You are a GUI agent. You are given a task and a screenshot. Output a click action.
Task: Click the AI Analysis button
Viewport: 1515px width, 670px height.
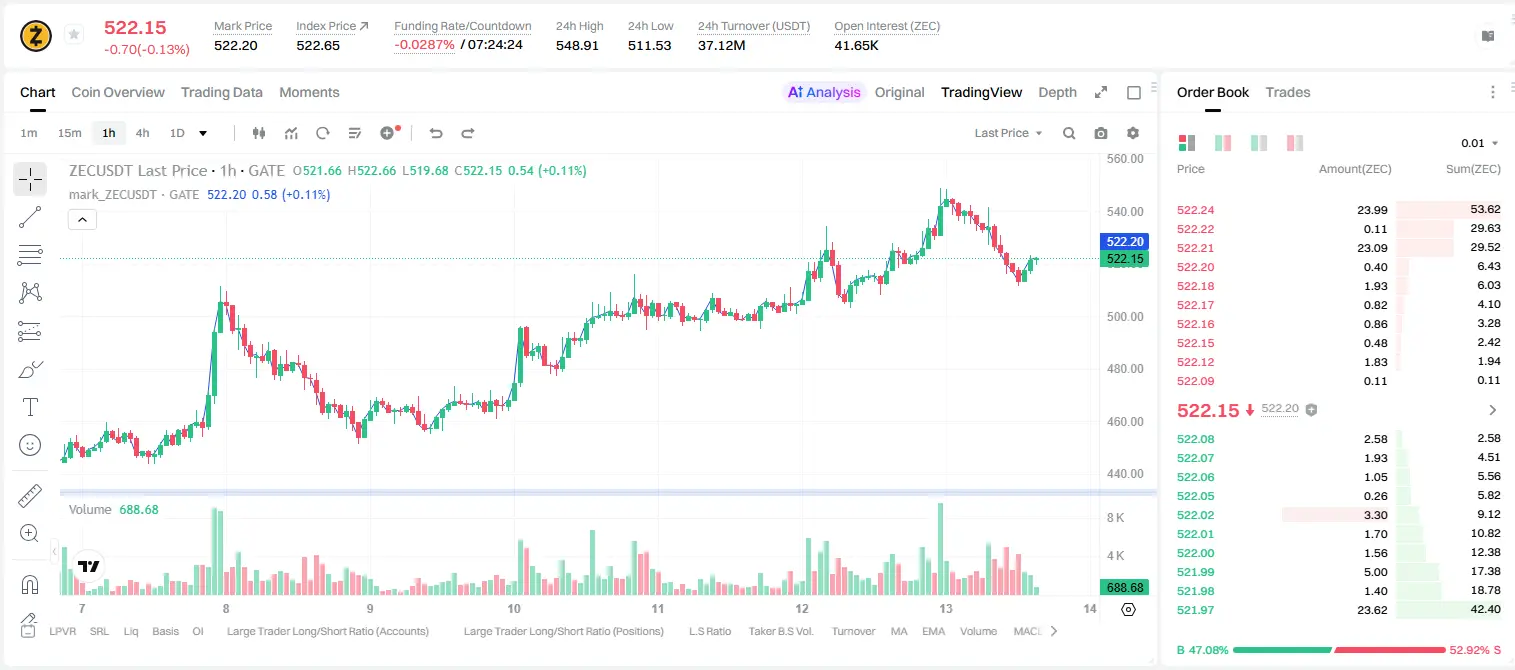(x=823, y=92)
